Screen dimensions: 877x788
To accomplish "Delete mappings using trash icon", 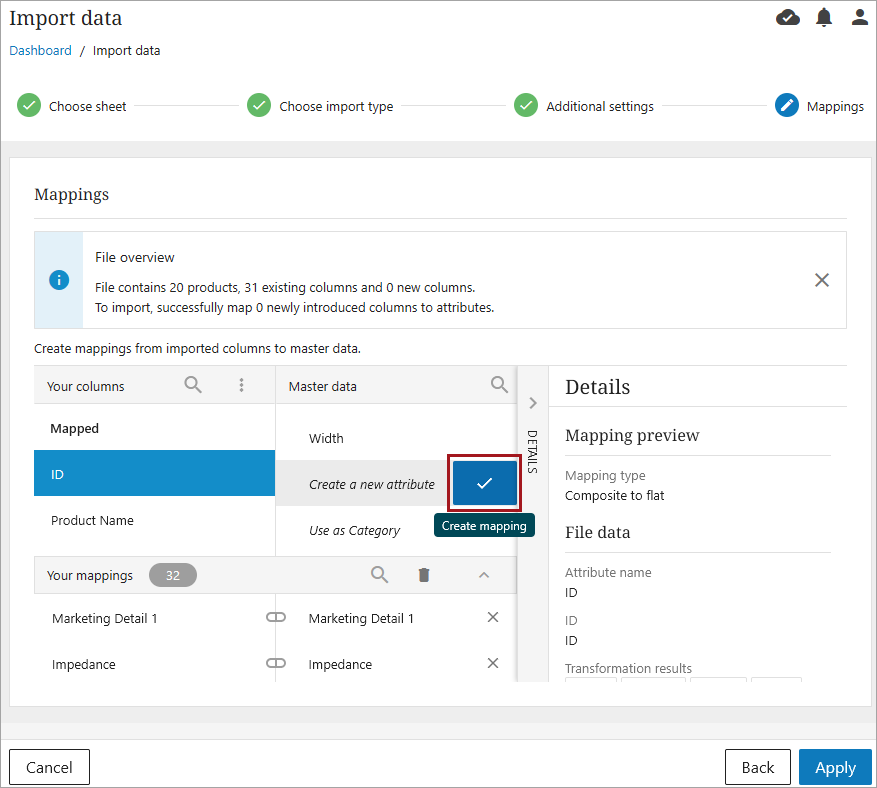I will pyautogui.click(x=424, y=575).
